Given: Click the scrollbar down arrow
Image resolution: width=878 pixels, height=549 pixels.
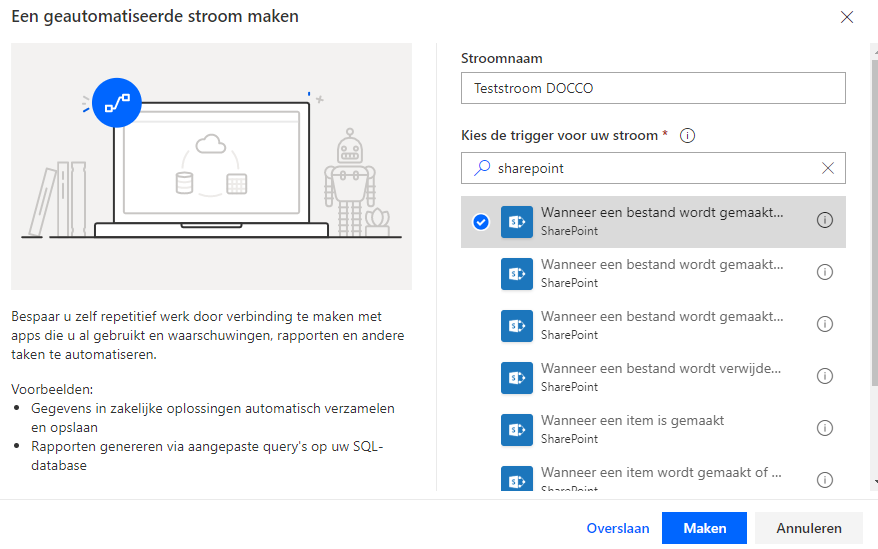Looking at the screenshot, I should click(x=875, y=481).
